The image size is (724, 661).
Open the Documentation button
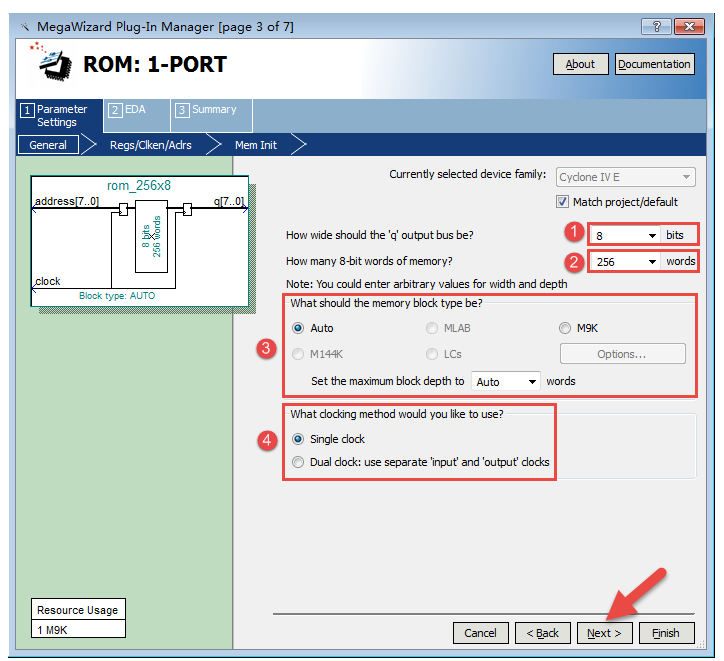[x=654, y=64]
